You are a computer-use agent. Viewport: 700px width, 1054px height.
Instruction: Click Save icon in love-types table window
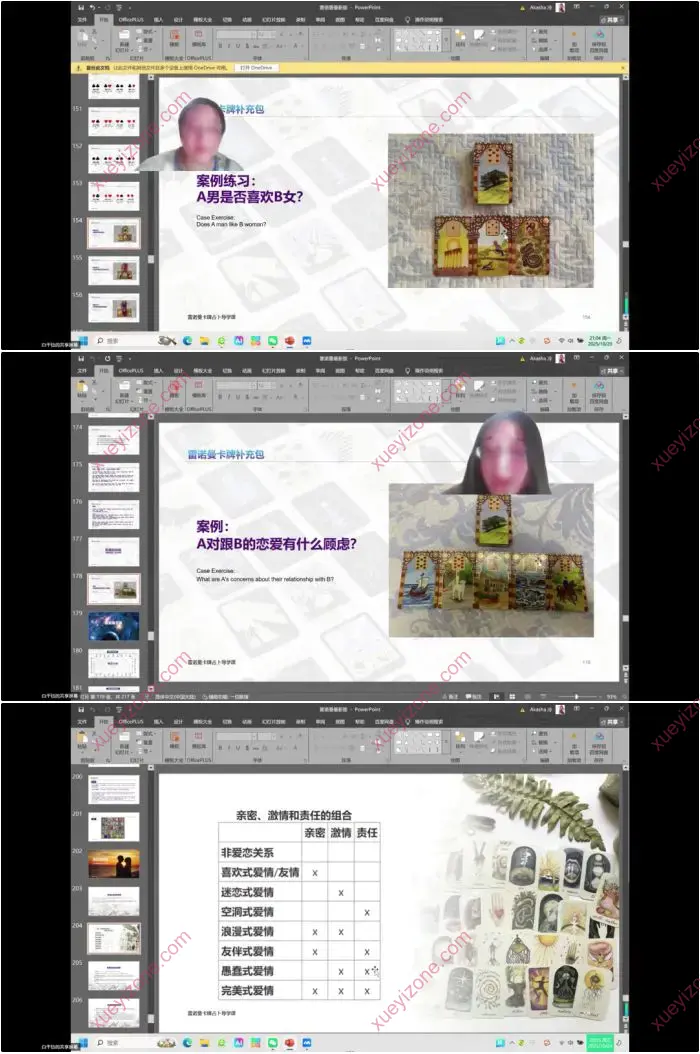[81, 710]
